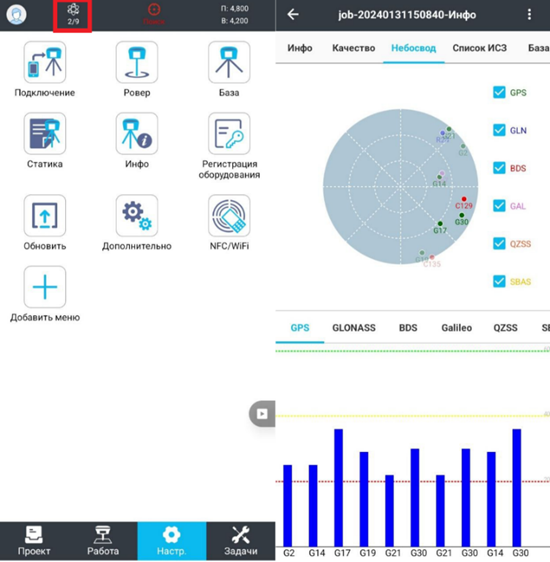Open the Ровер rover setup icon
This screenshot has width=550, height=562.
click(137, 62)
